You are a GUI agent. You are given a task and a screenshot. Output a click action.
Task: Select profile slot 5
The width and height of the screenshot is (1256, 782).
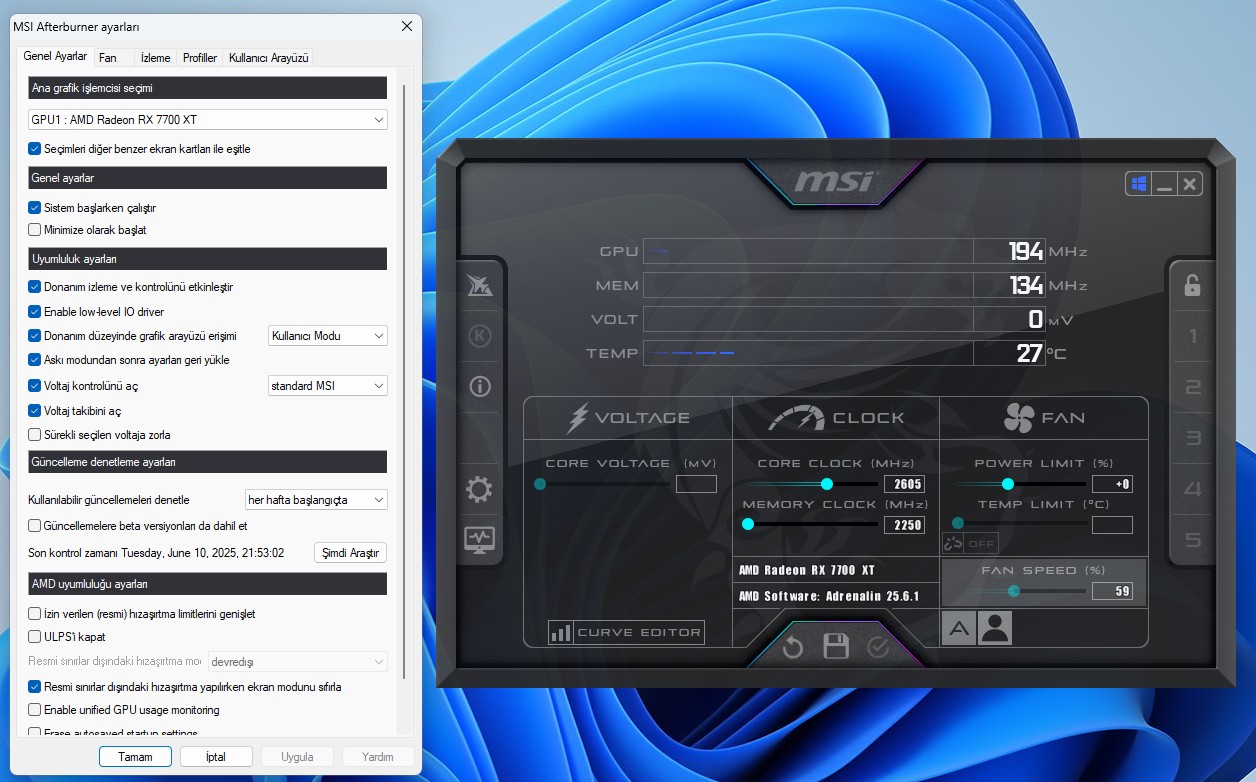[x=1192, y=540]
